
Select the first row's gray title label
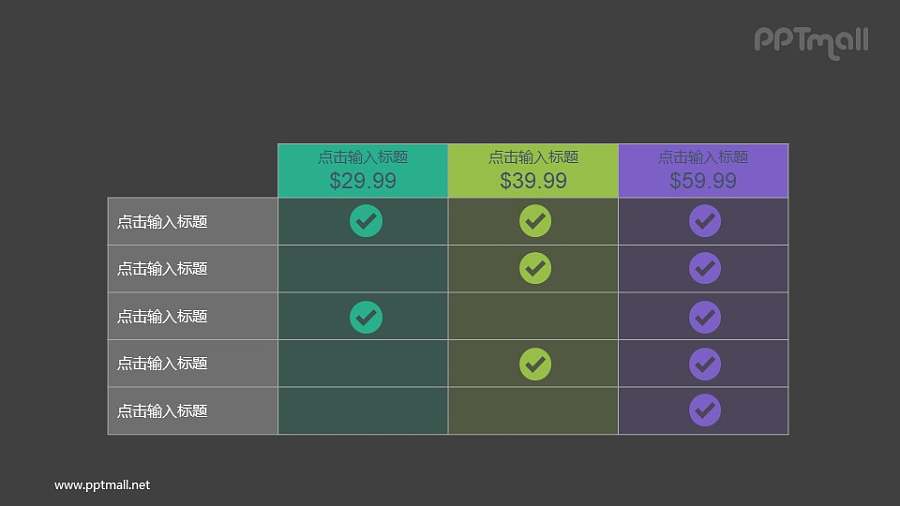coord(162,222)
